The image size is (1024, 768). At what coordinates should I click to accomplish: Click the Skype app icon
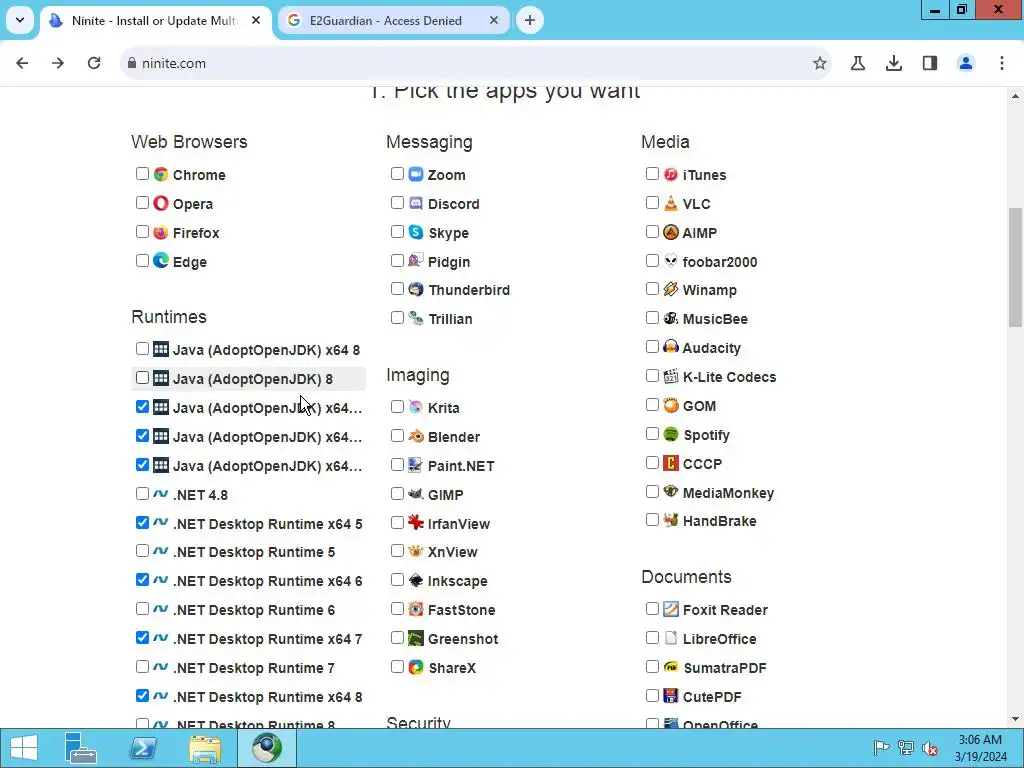click(x=416, y=232)
